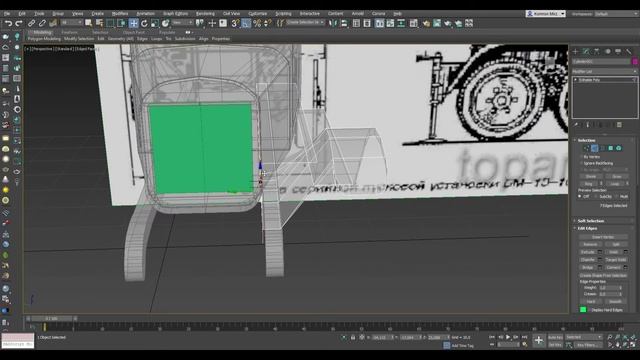Image resolution: width=640 pixels, height=360 pixels.
Task: Open the Edit menu
Action: point(22,14)
